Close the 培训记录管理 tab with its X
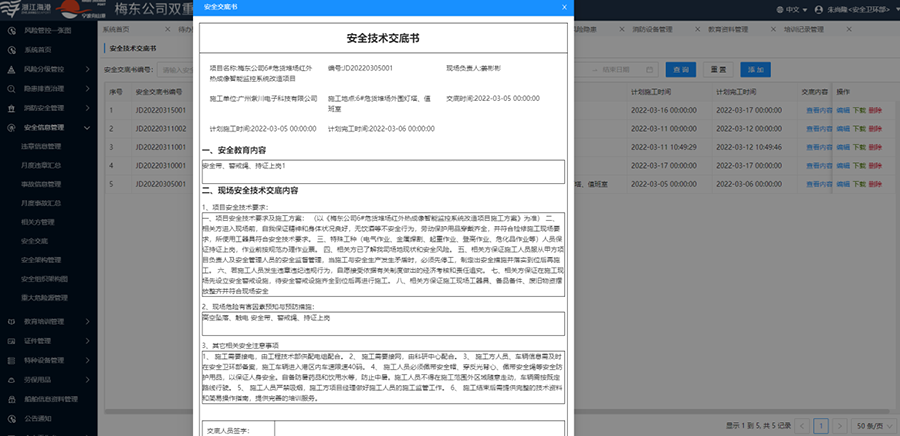The height and width of the screenshot is (436, 900). [x=848, y=29]
